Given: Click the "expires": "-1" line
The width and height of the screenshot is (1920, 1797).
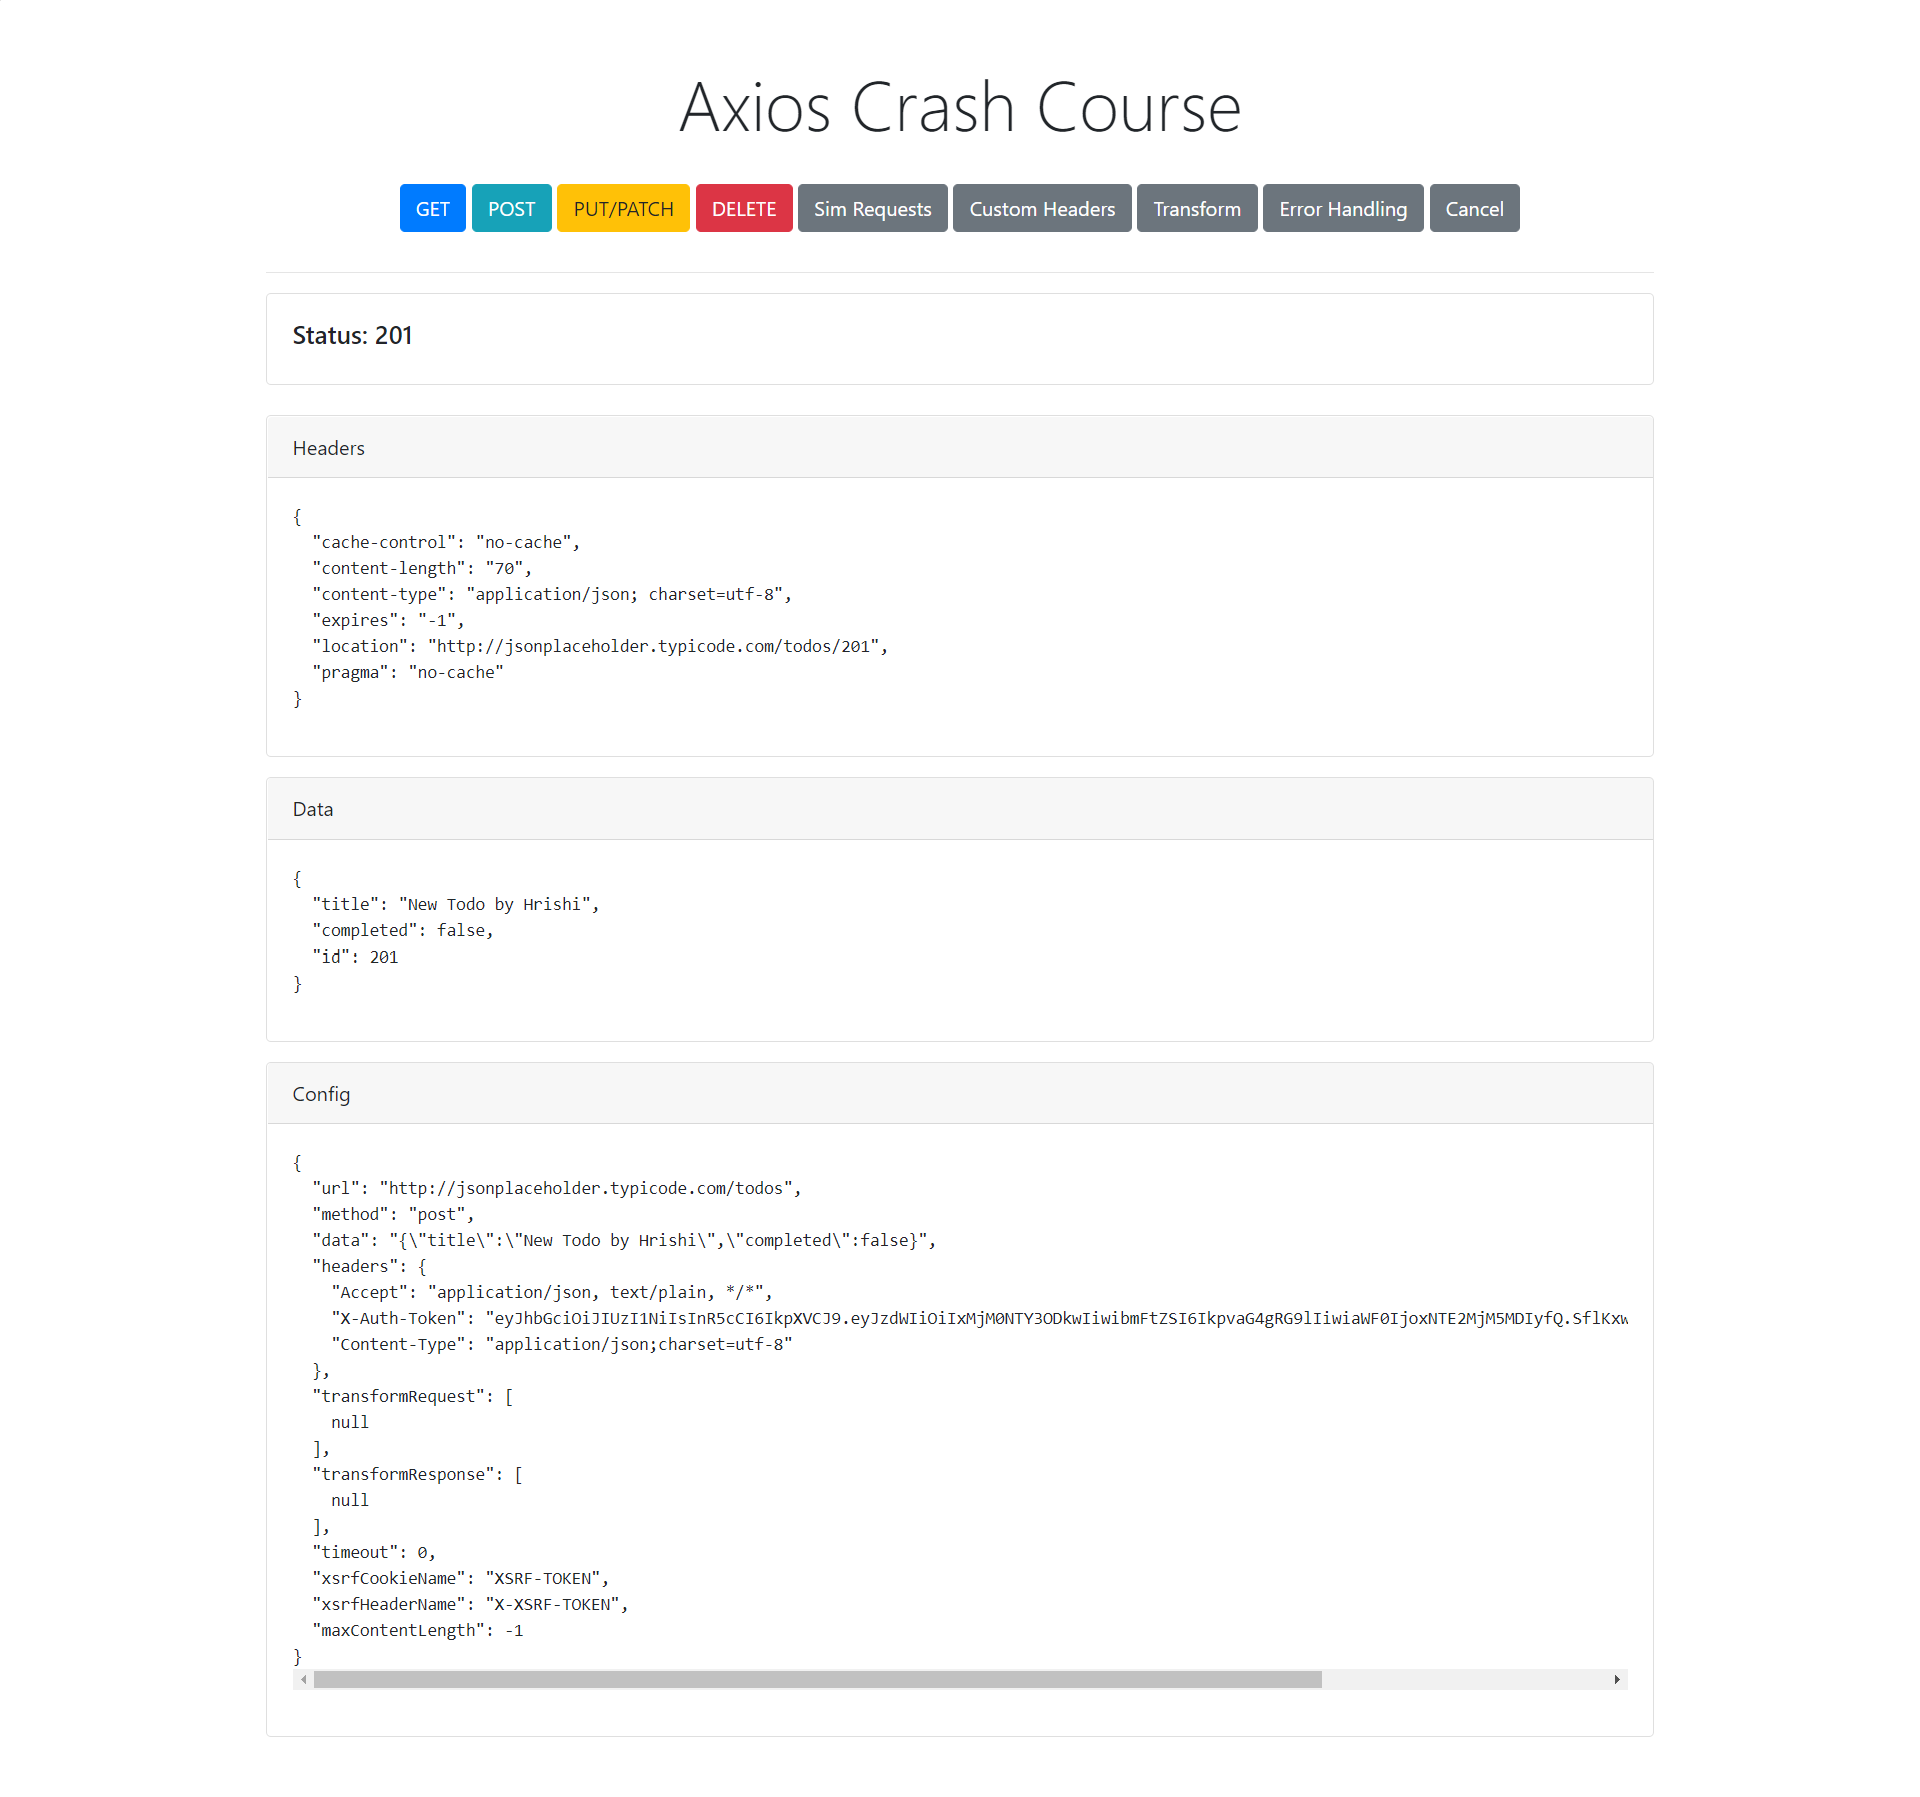Looking at the screenshot, I should coord(388,620).
